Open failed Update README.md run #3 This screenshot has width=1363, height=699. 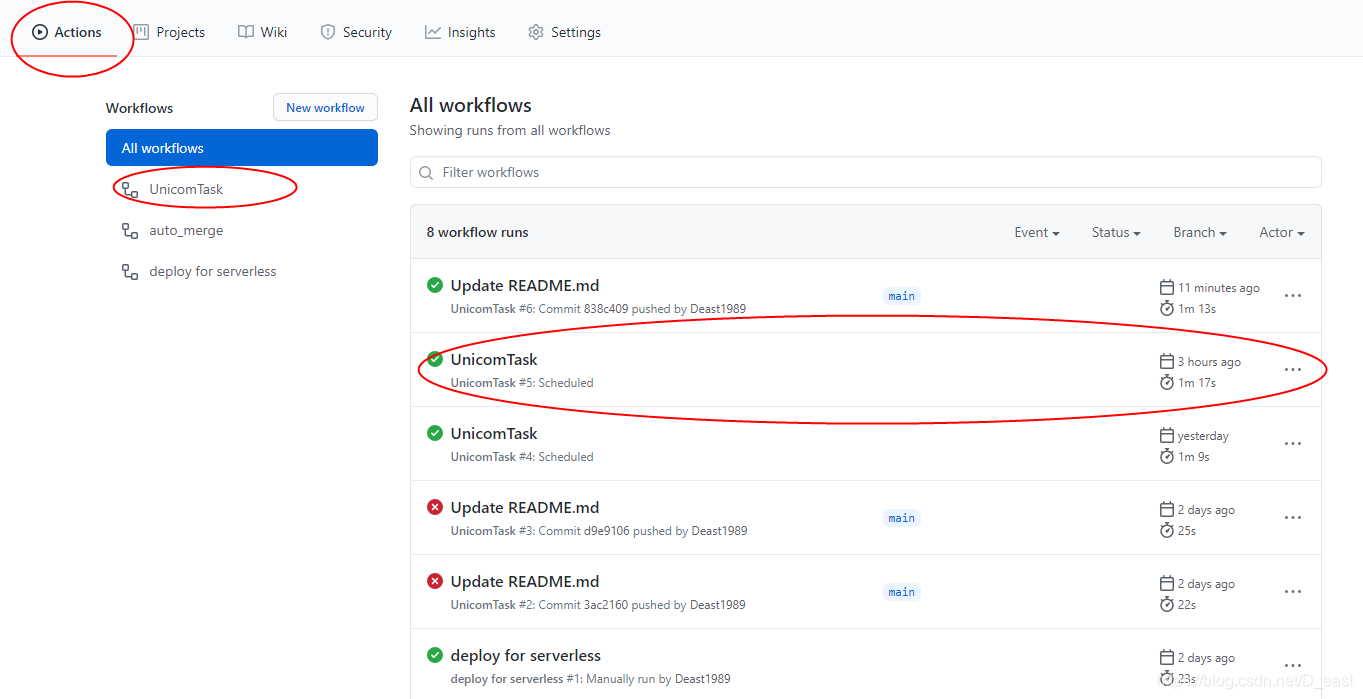click(525, 507)
